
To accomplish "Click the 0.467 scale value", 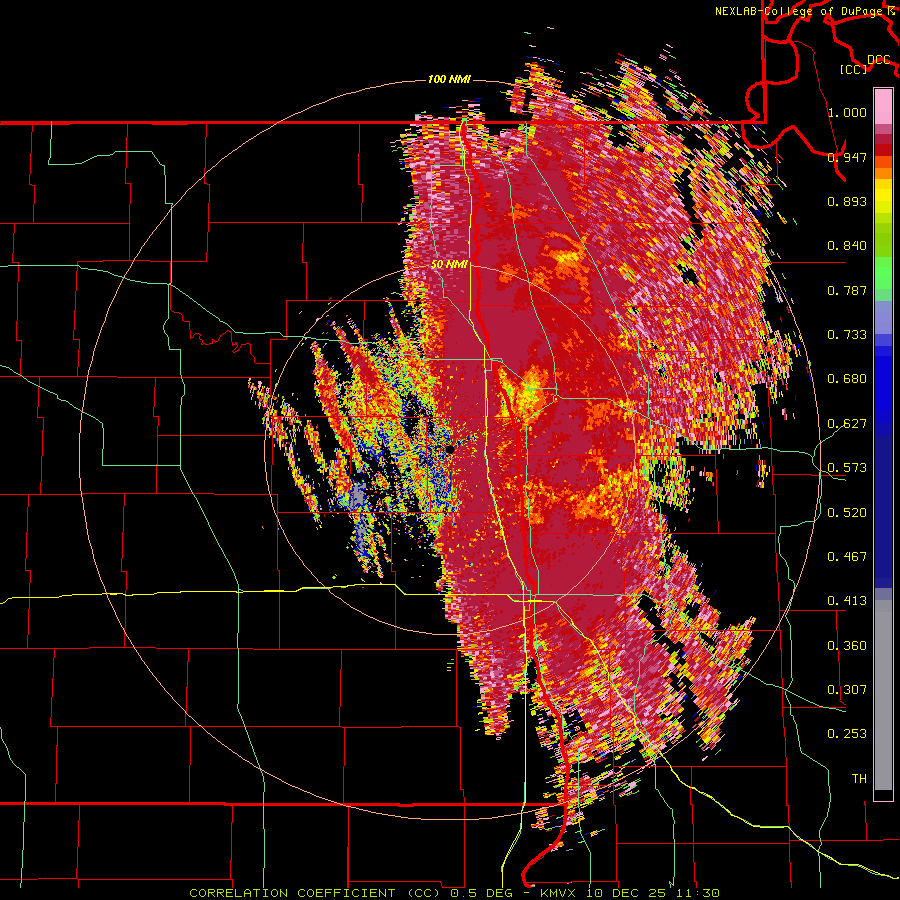I will click(x=847, y=557).
